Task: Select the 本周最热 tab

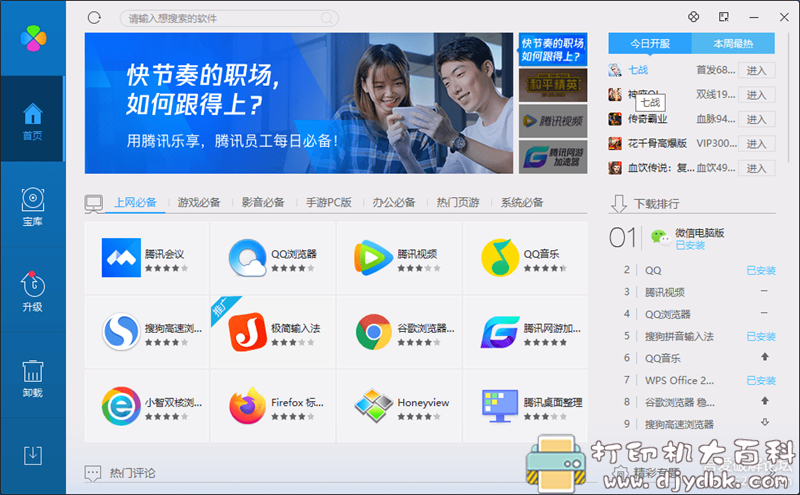Action: (x=733, y=43)
